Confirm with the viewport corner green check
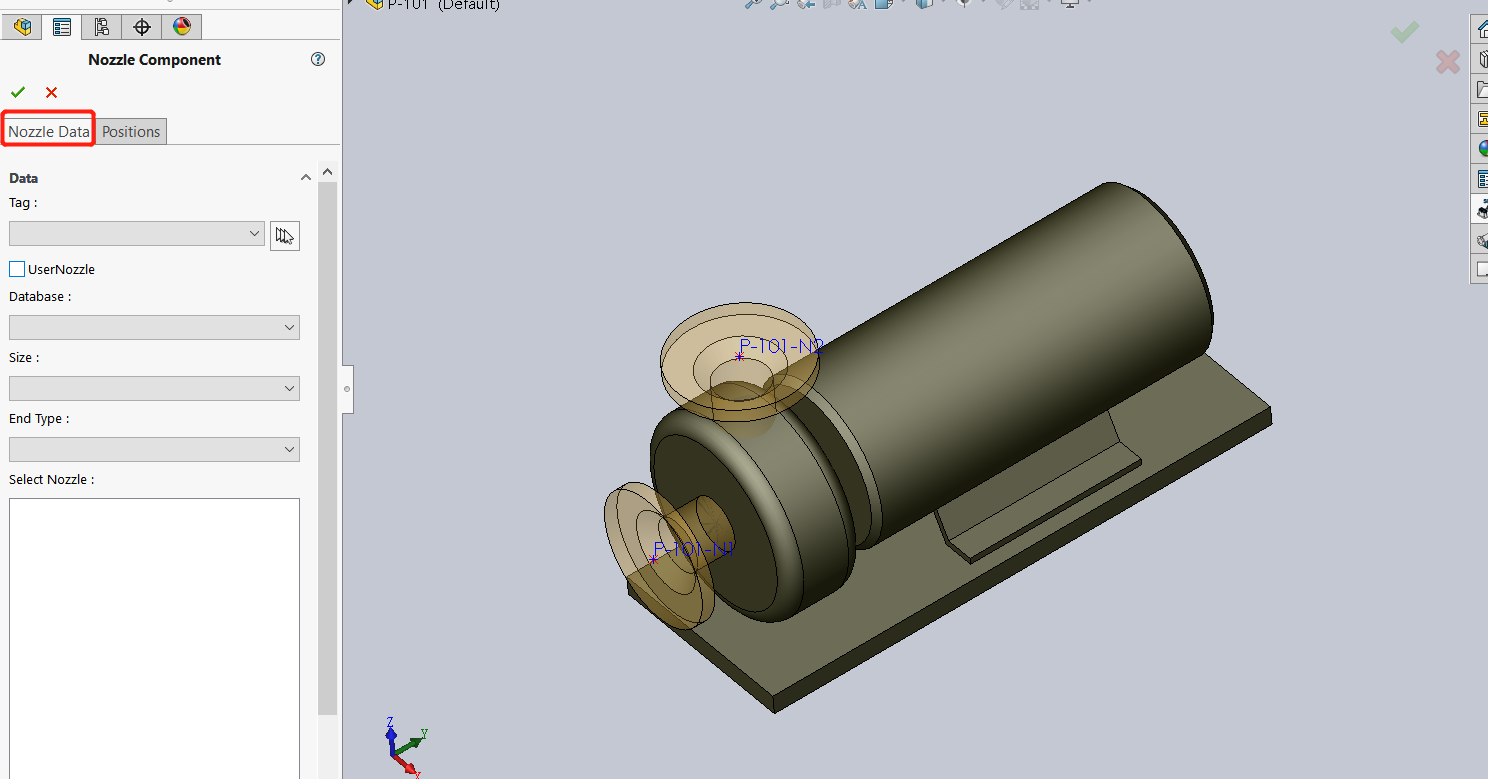Screen dimensions: 1488x779 tap(1405, 32)
